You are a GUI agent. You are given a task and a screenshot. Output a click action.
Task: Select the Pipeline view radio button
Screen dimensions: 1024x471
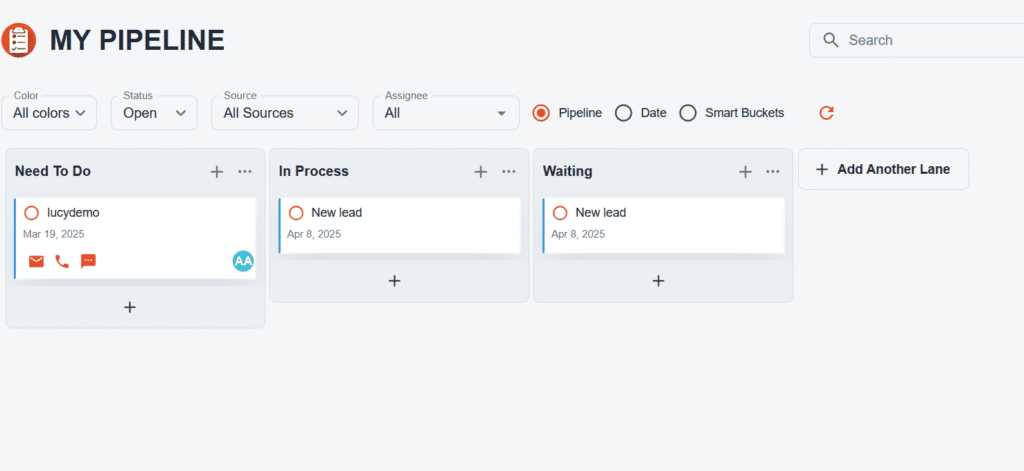tap(541, 113)
